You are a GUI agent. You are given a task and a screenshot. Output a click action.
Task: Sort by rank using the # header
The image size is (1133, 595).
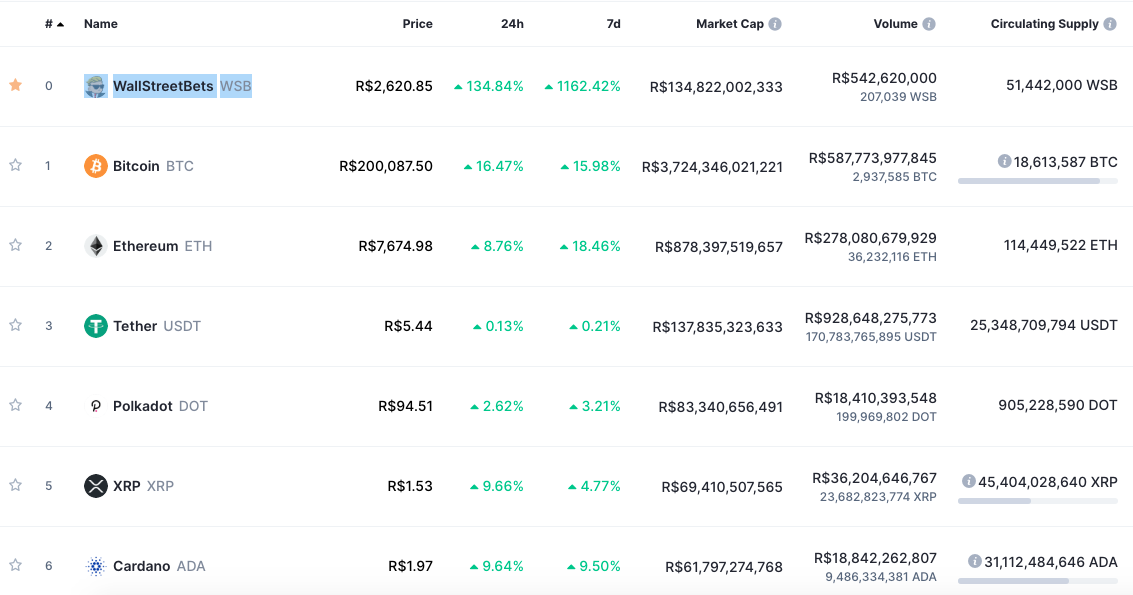[54, 24]
